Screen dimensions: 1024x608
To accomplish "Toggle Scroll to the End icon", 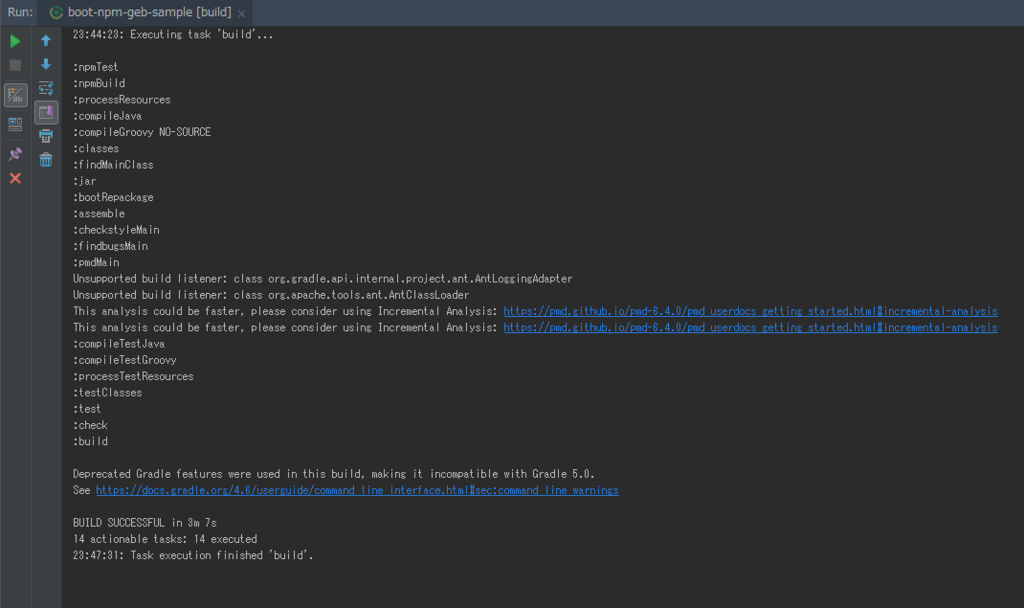I will [x=46, y=112].
